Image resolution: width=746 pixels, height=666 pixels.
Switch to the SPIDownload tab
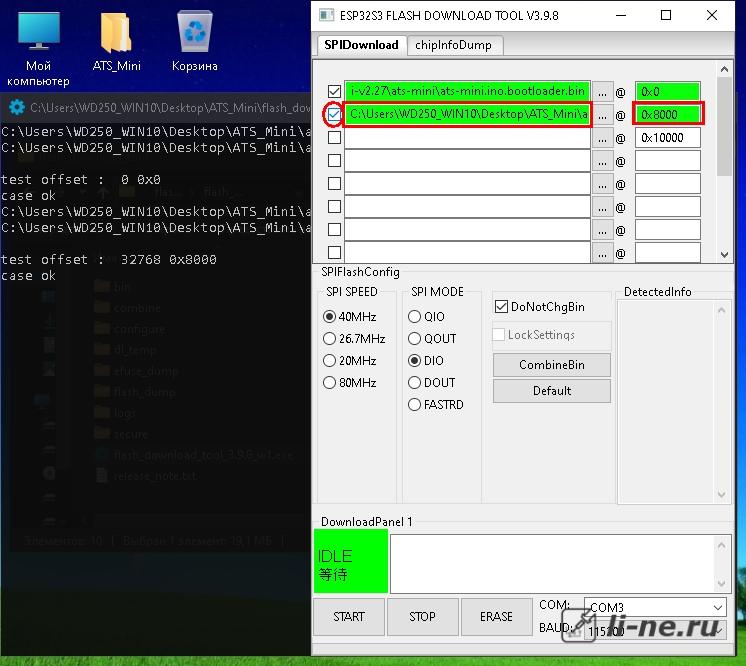point(362,45)
